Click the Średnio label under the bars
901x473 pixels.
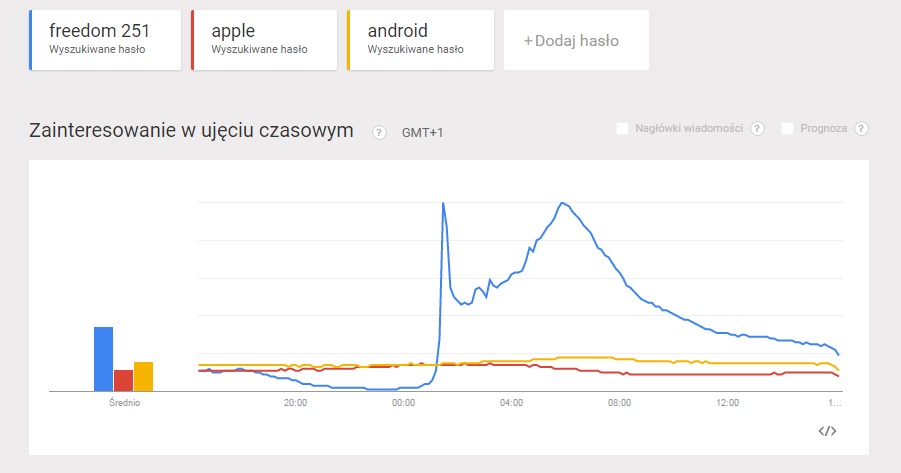[124, 403]
